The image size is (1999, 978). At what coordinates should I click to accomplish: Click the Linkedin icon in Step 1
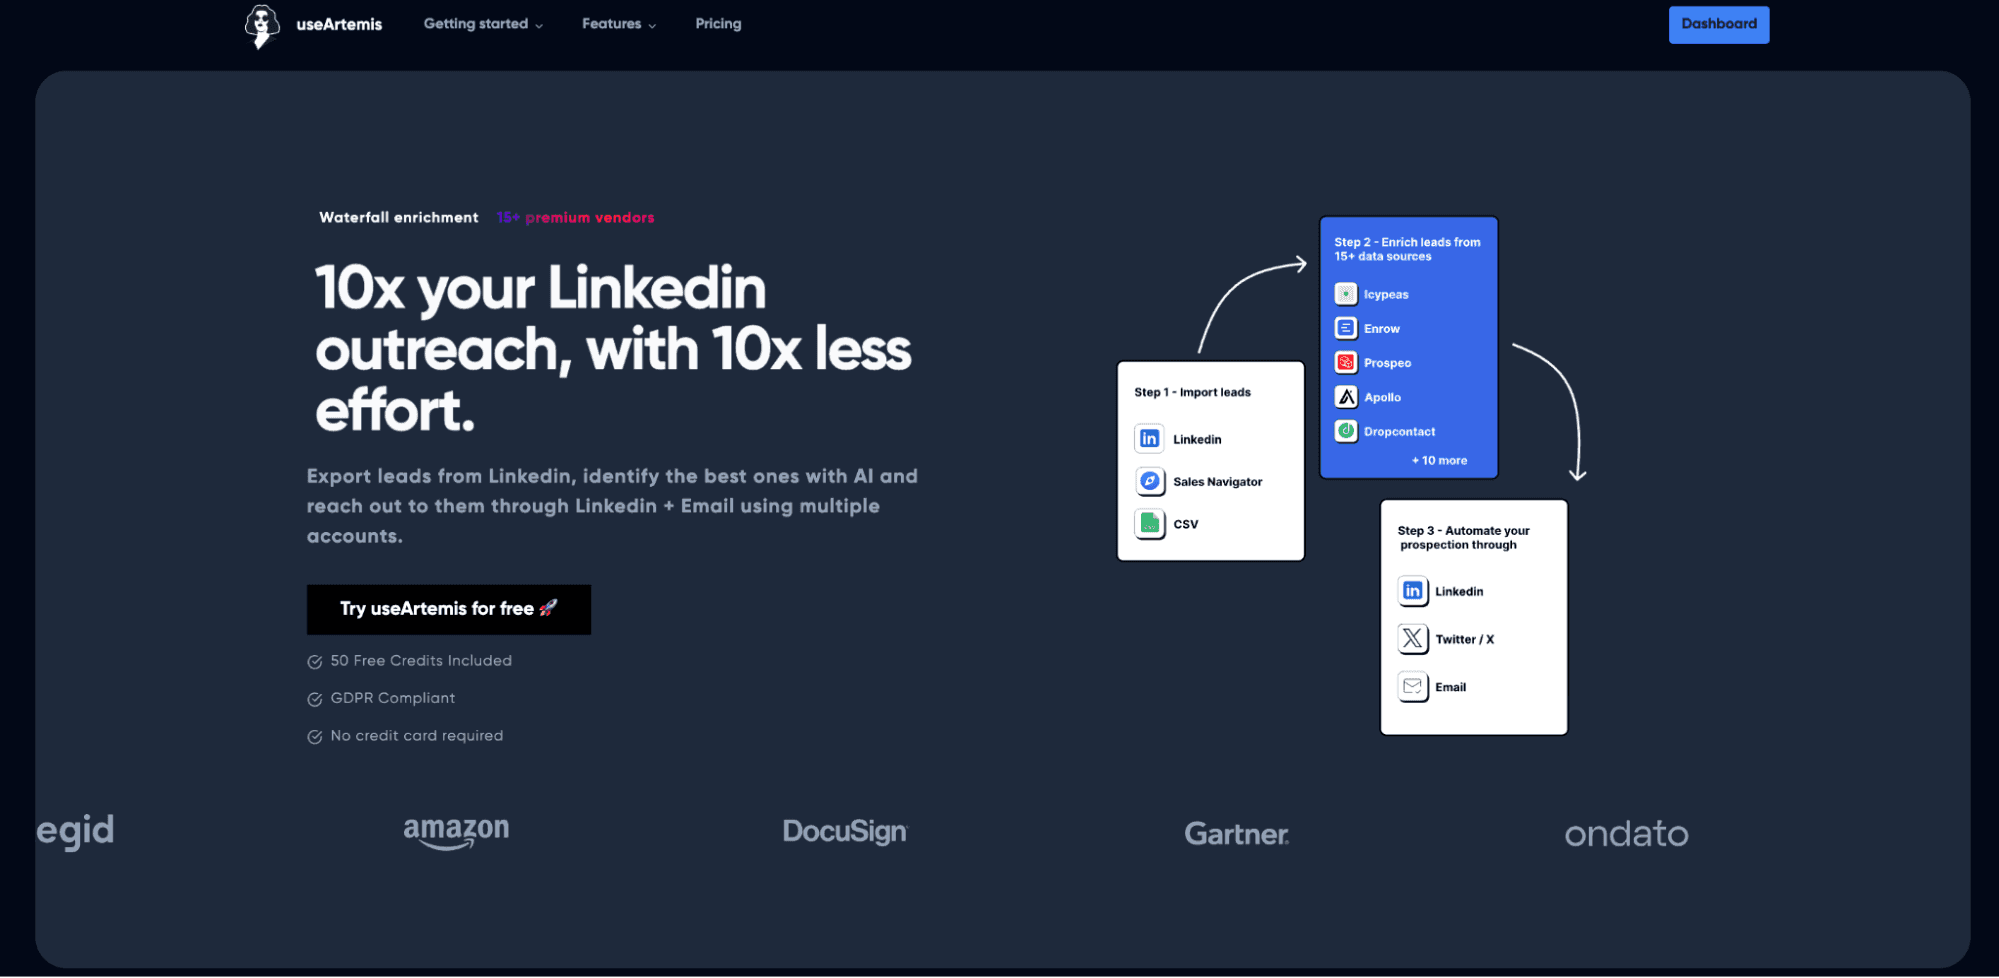(x=1149, y=439)
